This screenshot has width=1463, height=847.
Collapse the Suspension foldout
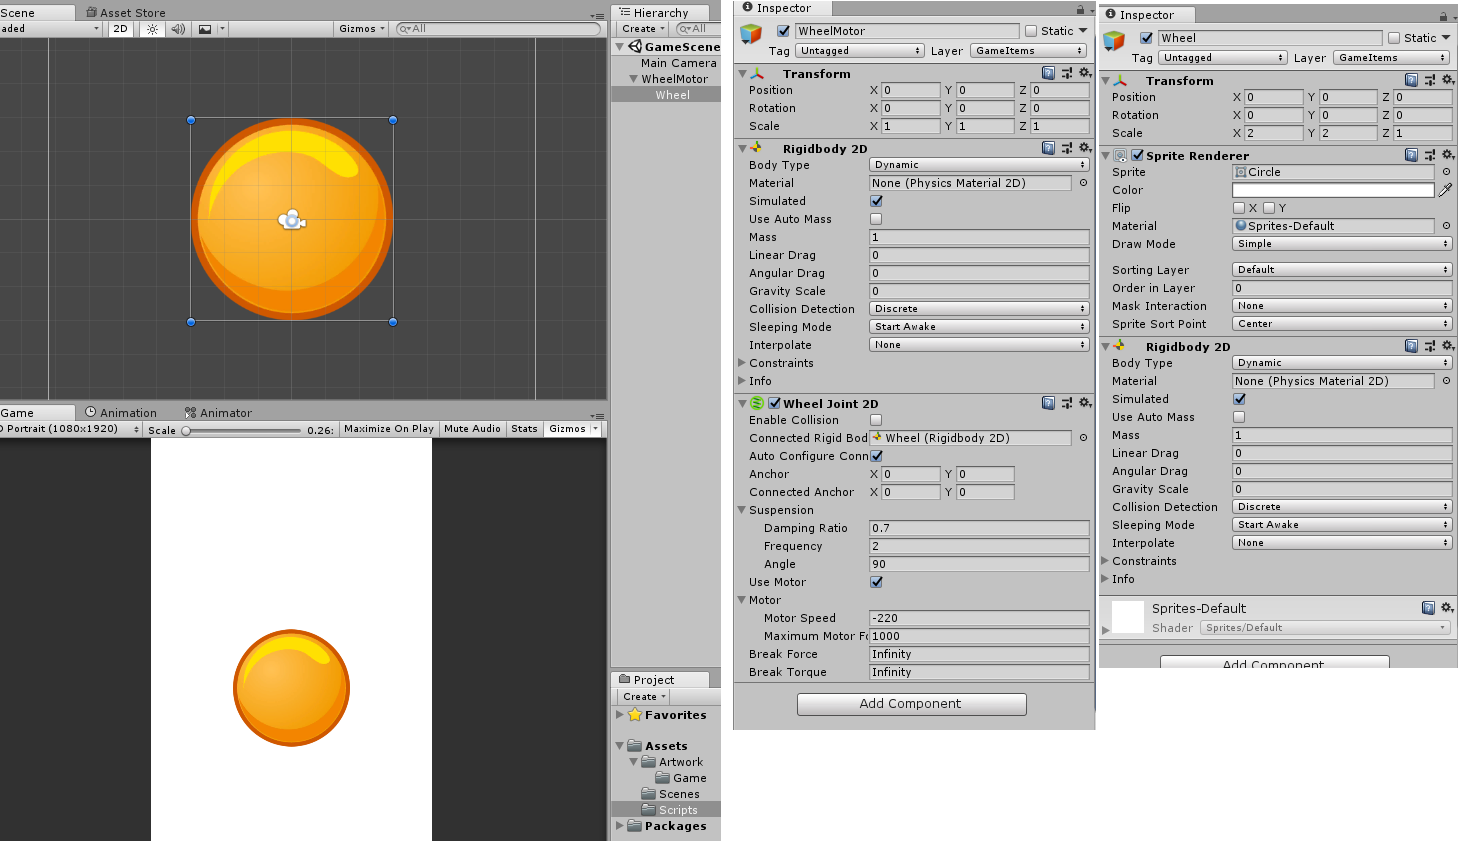742,510
